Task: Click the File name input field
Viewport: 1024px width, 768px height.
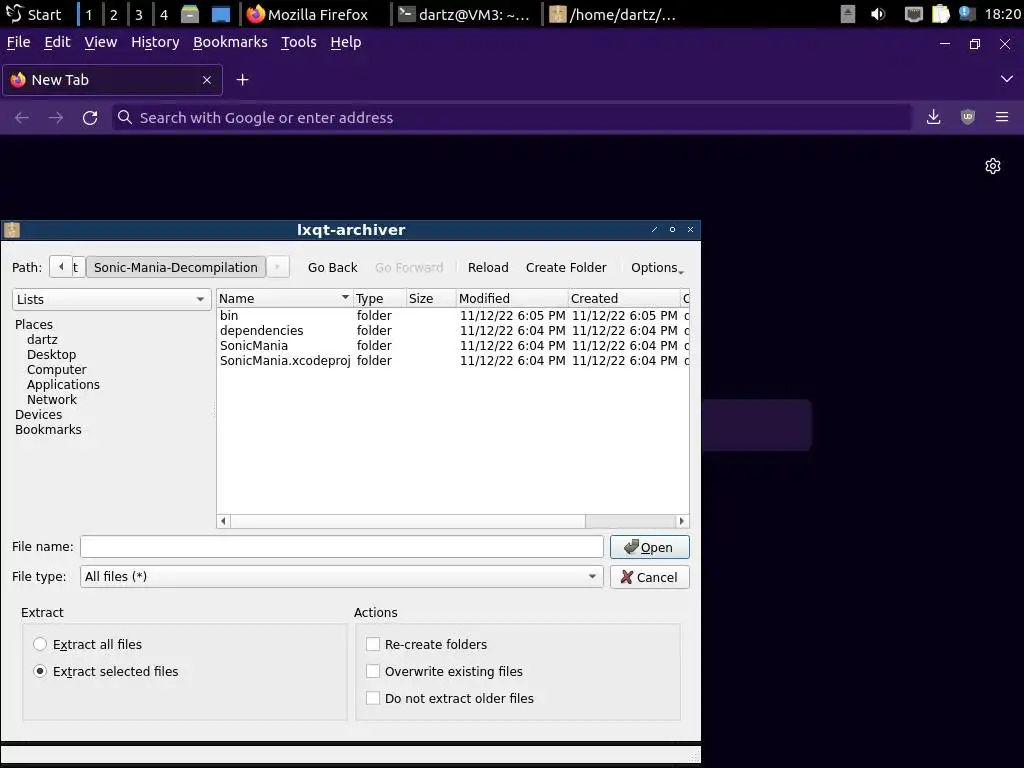Action: point(342,547)
